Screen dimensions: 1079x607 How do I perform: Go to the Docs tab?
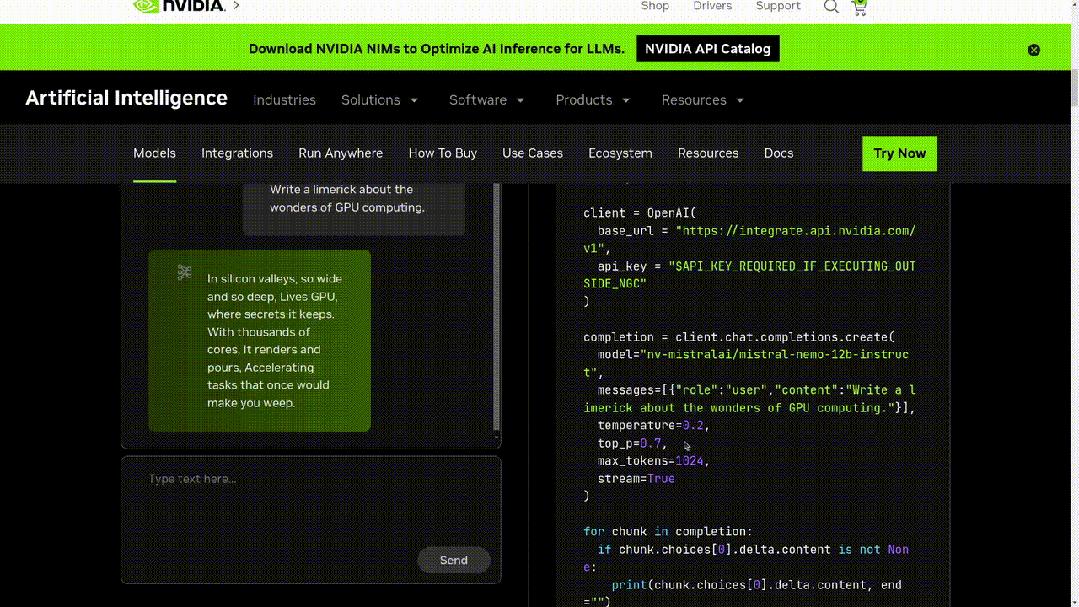(x=778, y=153)
